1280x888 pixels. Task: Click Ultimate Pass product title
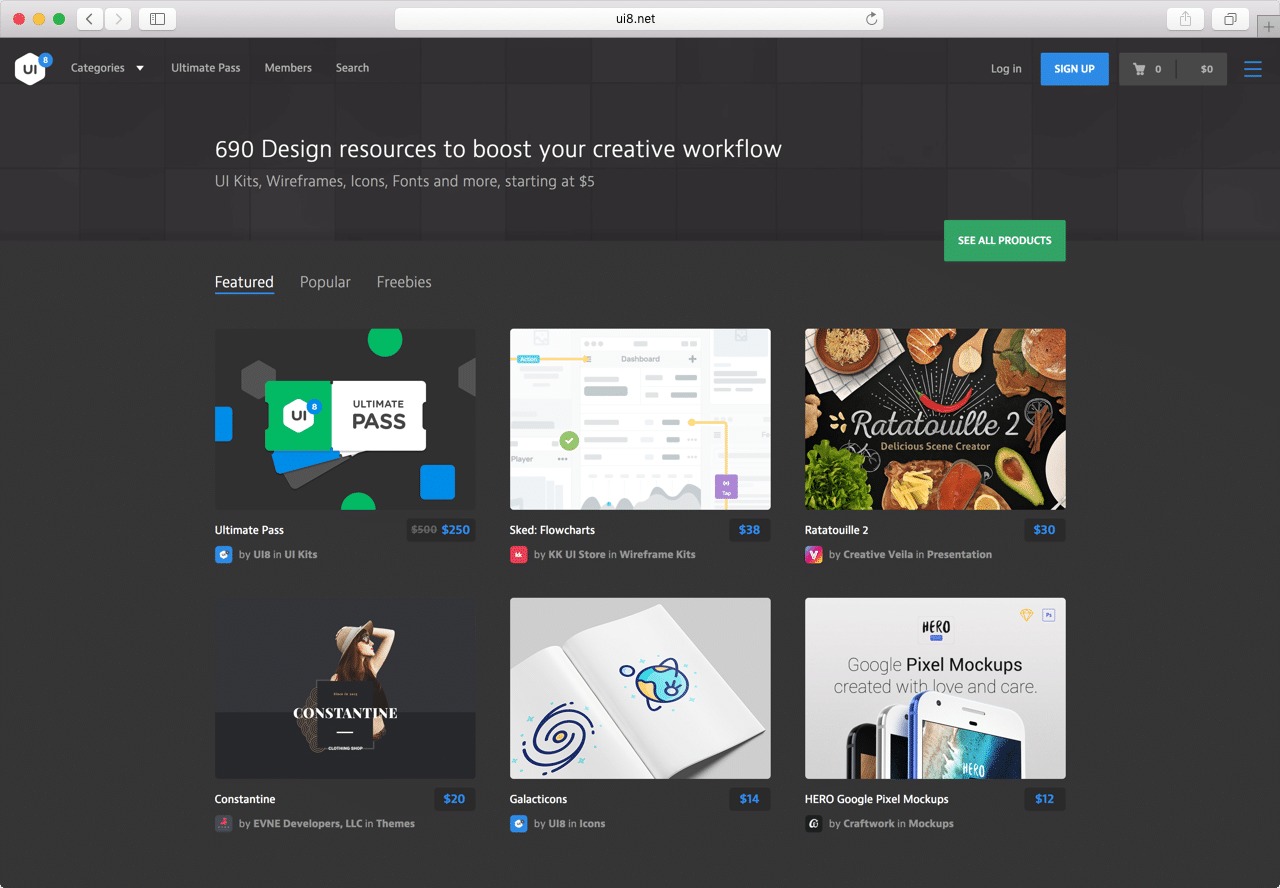point(249,530)
